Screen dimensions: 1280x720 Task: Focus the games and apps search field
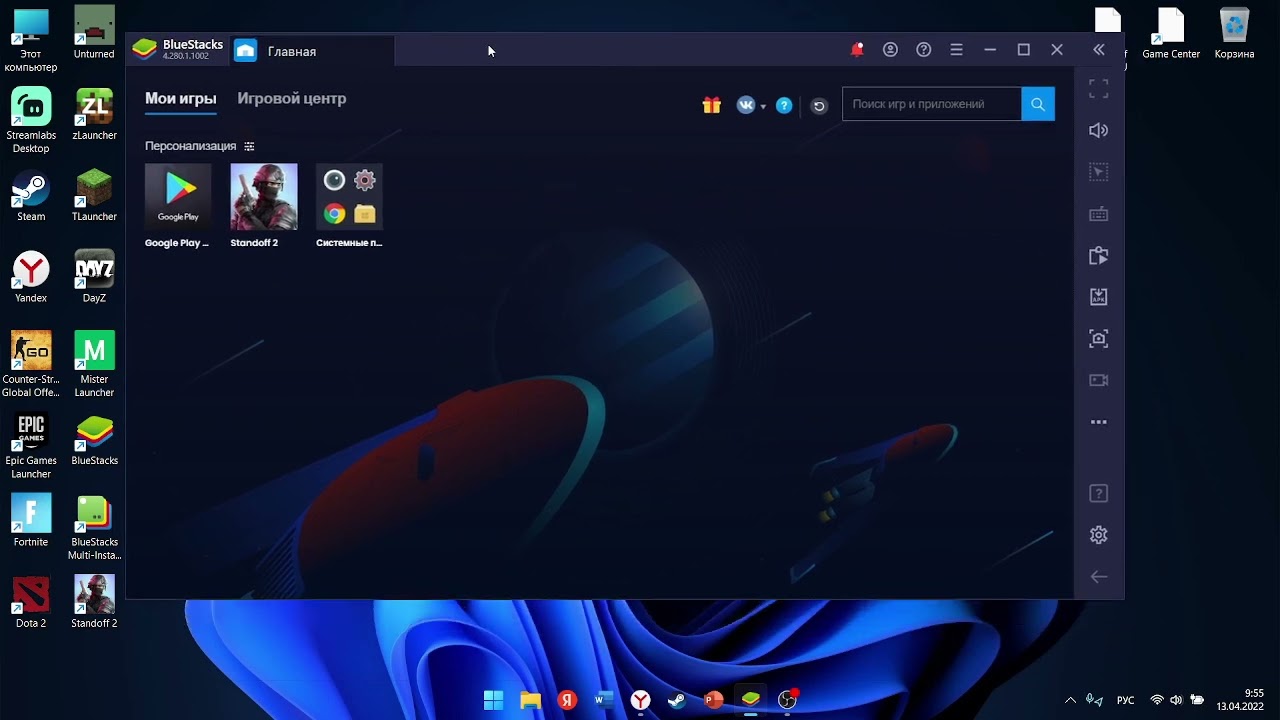tap(932, 104)
